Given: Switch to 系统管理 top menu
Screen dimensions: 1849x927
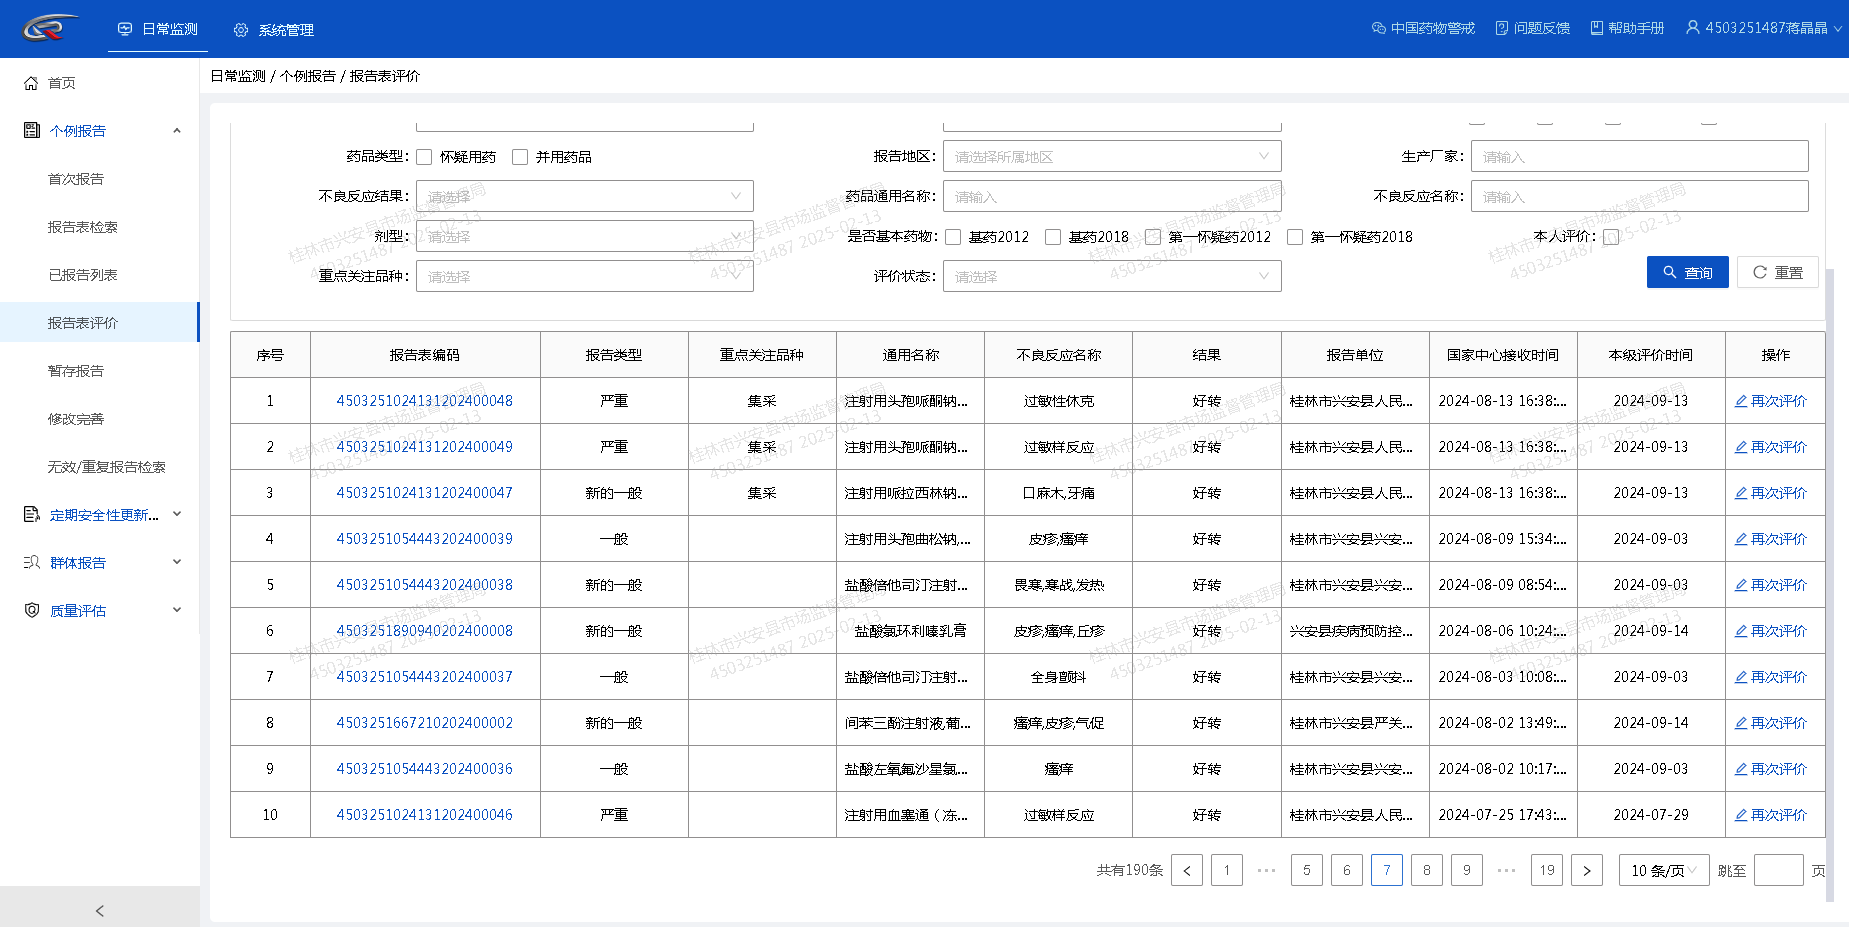Looking at the screenshot, I should [274, 30].
